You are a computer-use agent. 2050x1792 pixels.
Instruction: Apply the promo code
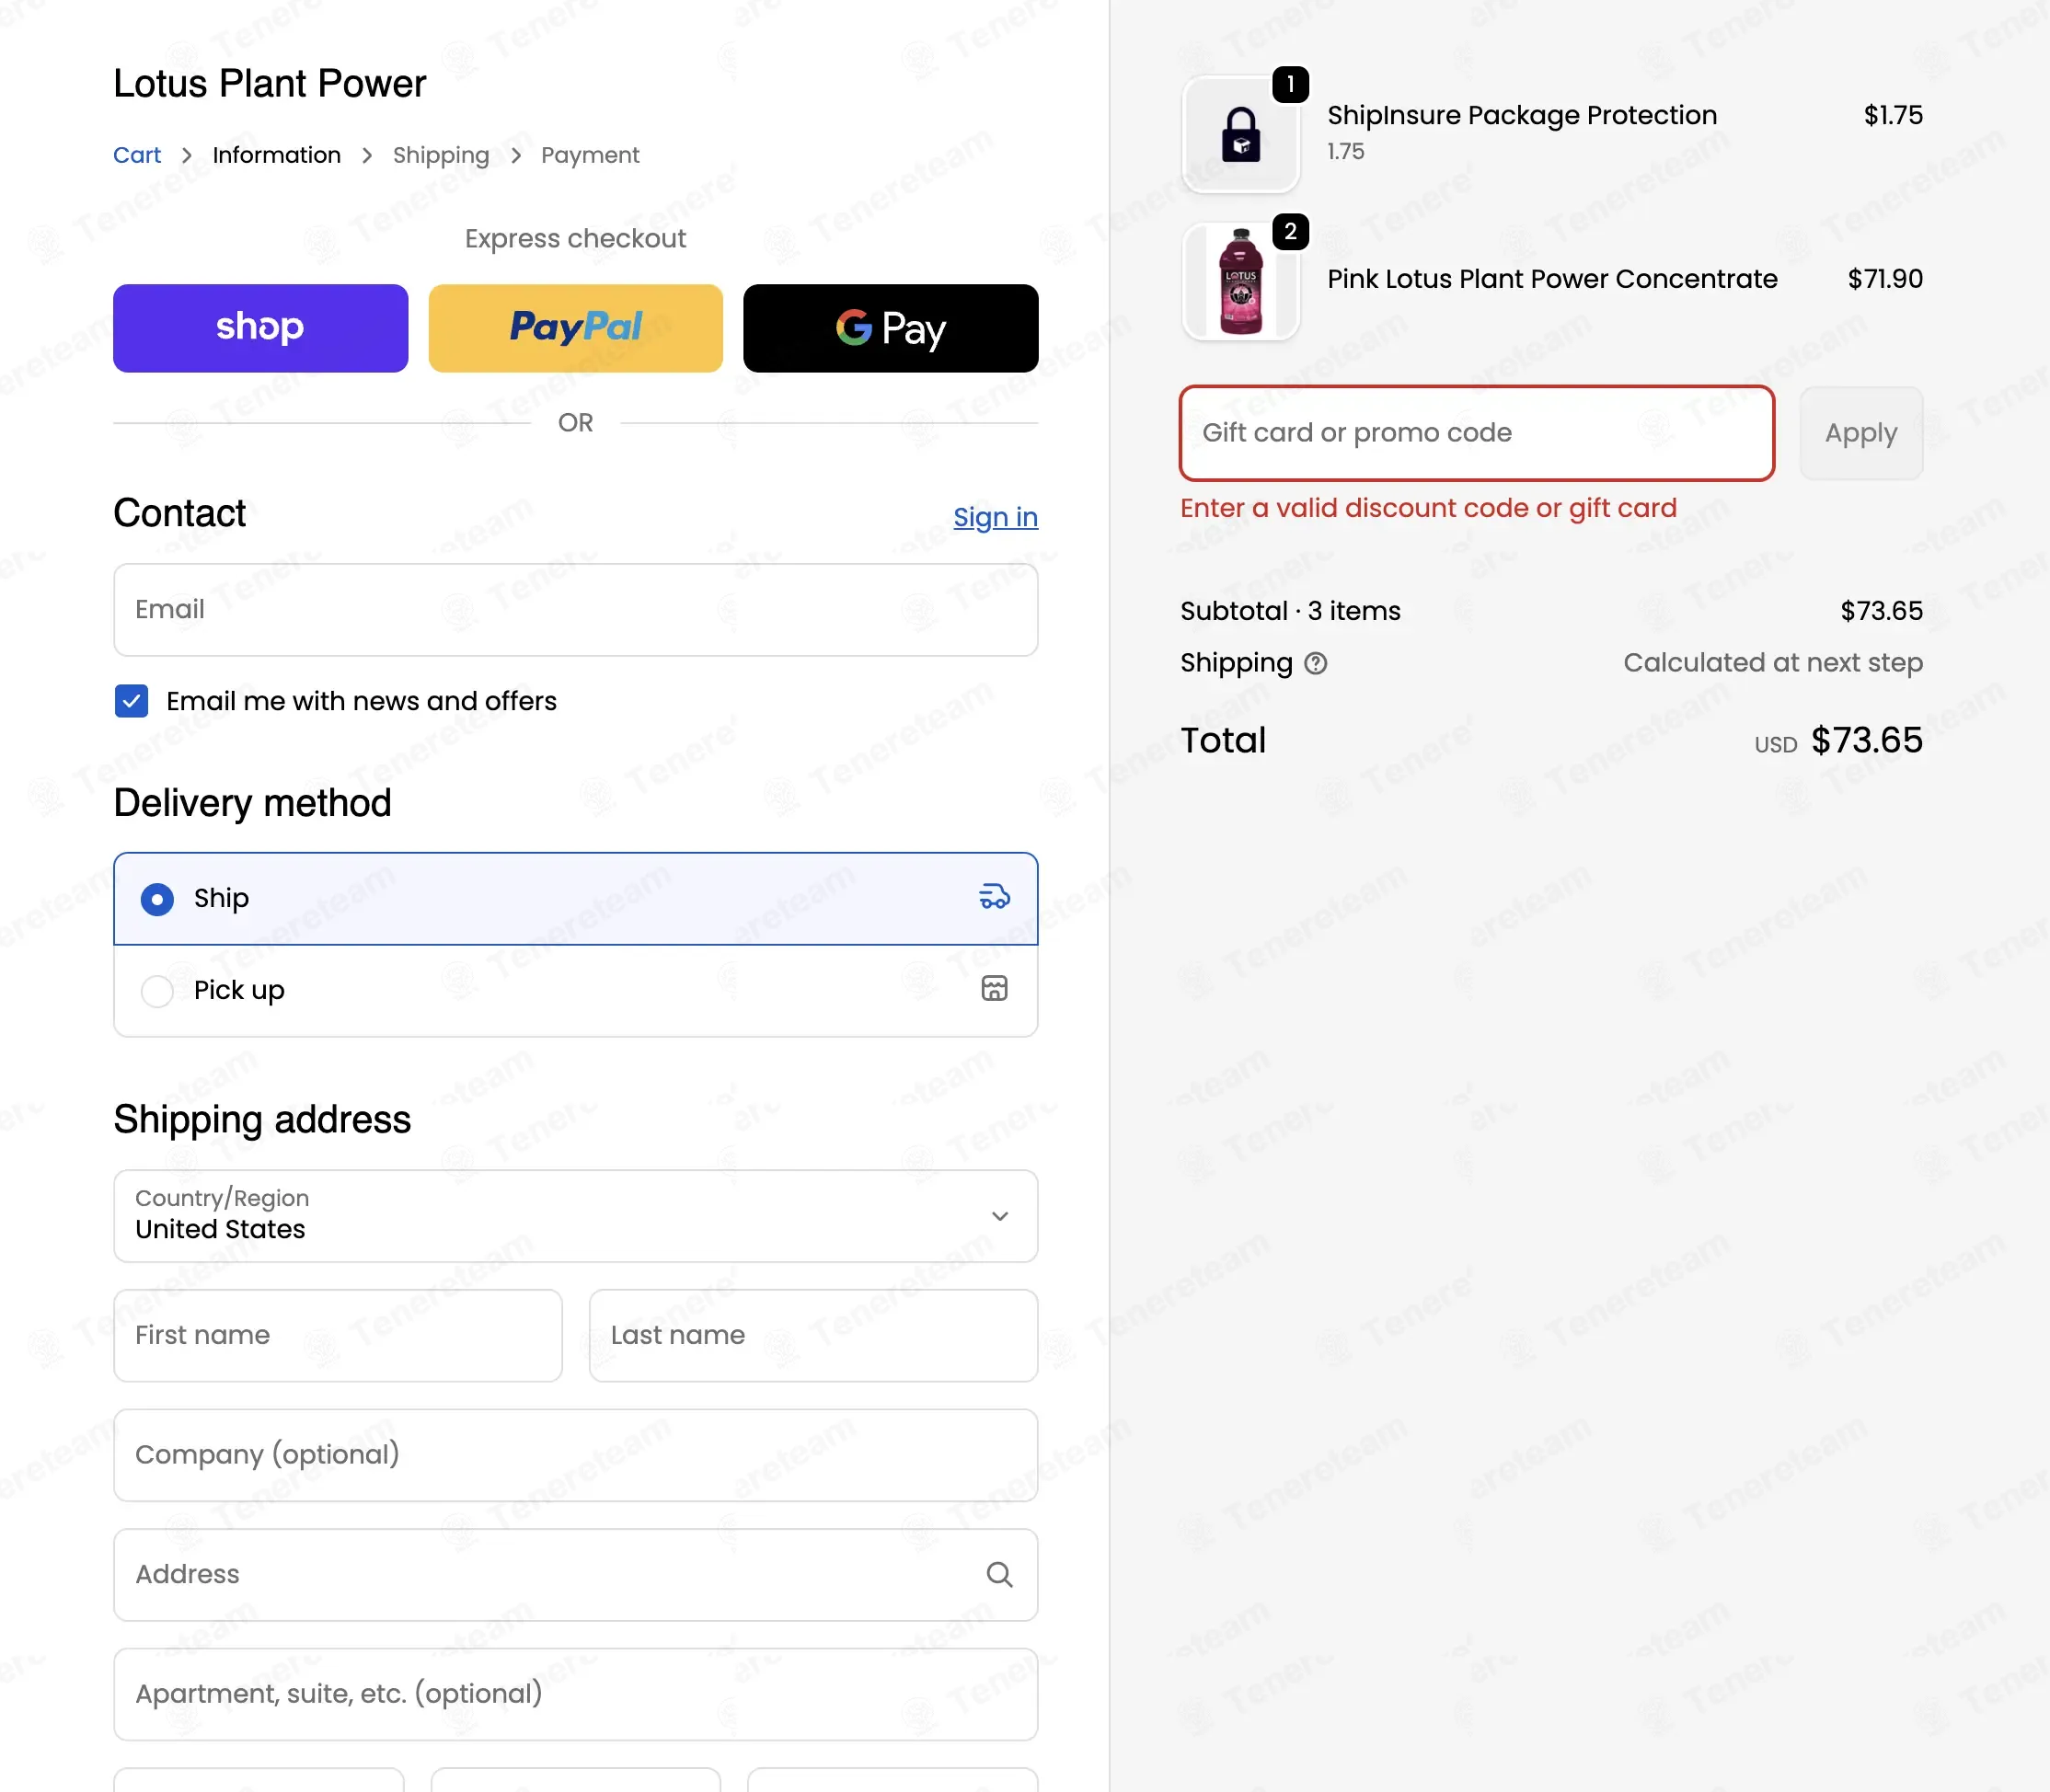[1860, 433]
